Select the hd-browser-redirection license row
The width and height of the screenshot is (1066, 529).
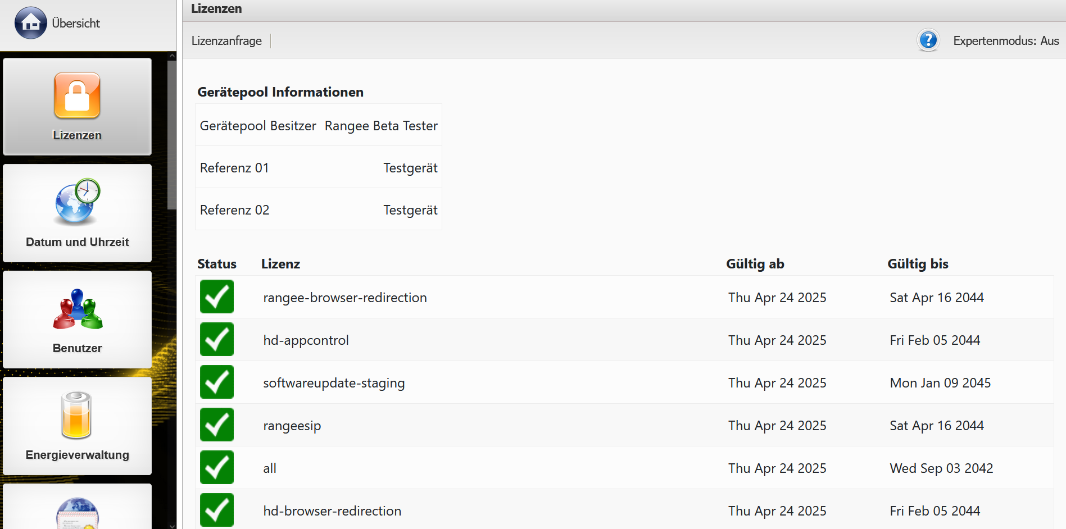332,511
